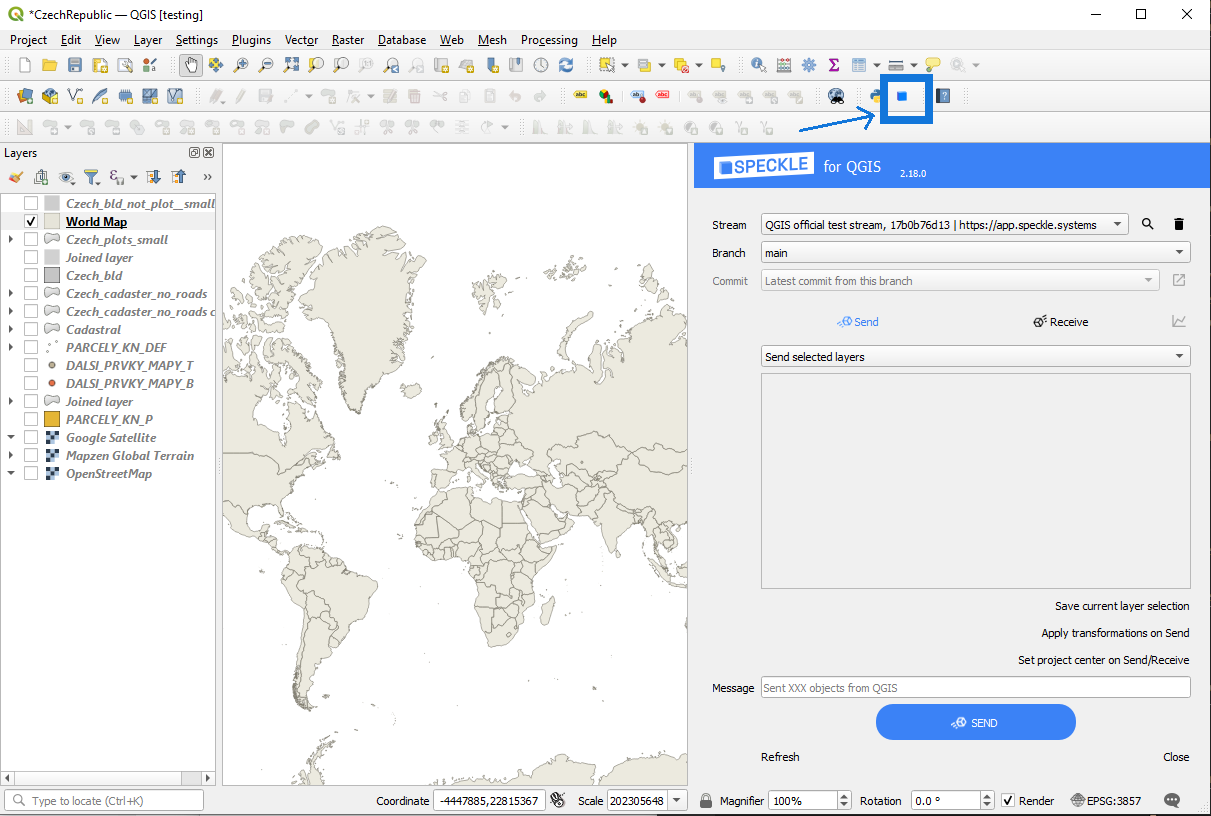Click Expand All icon in Layers panel
Image resolution: width=1211 pixels, height=816 pixels.
point(153,177)
